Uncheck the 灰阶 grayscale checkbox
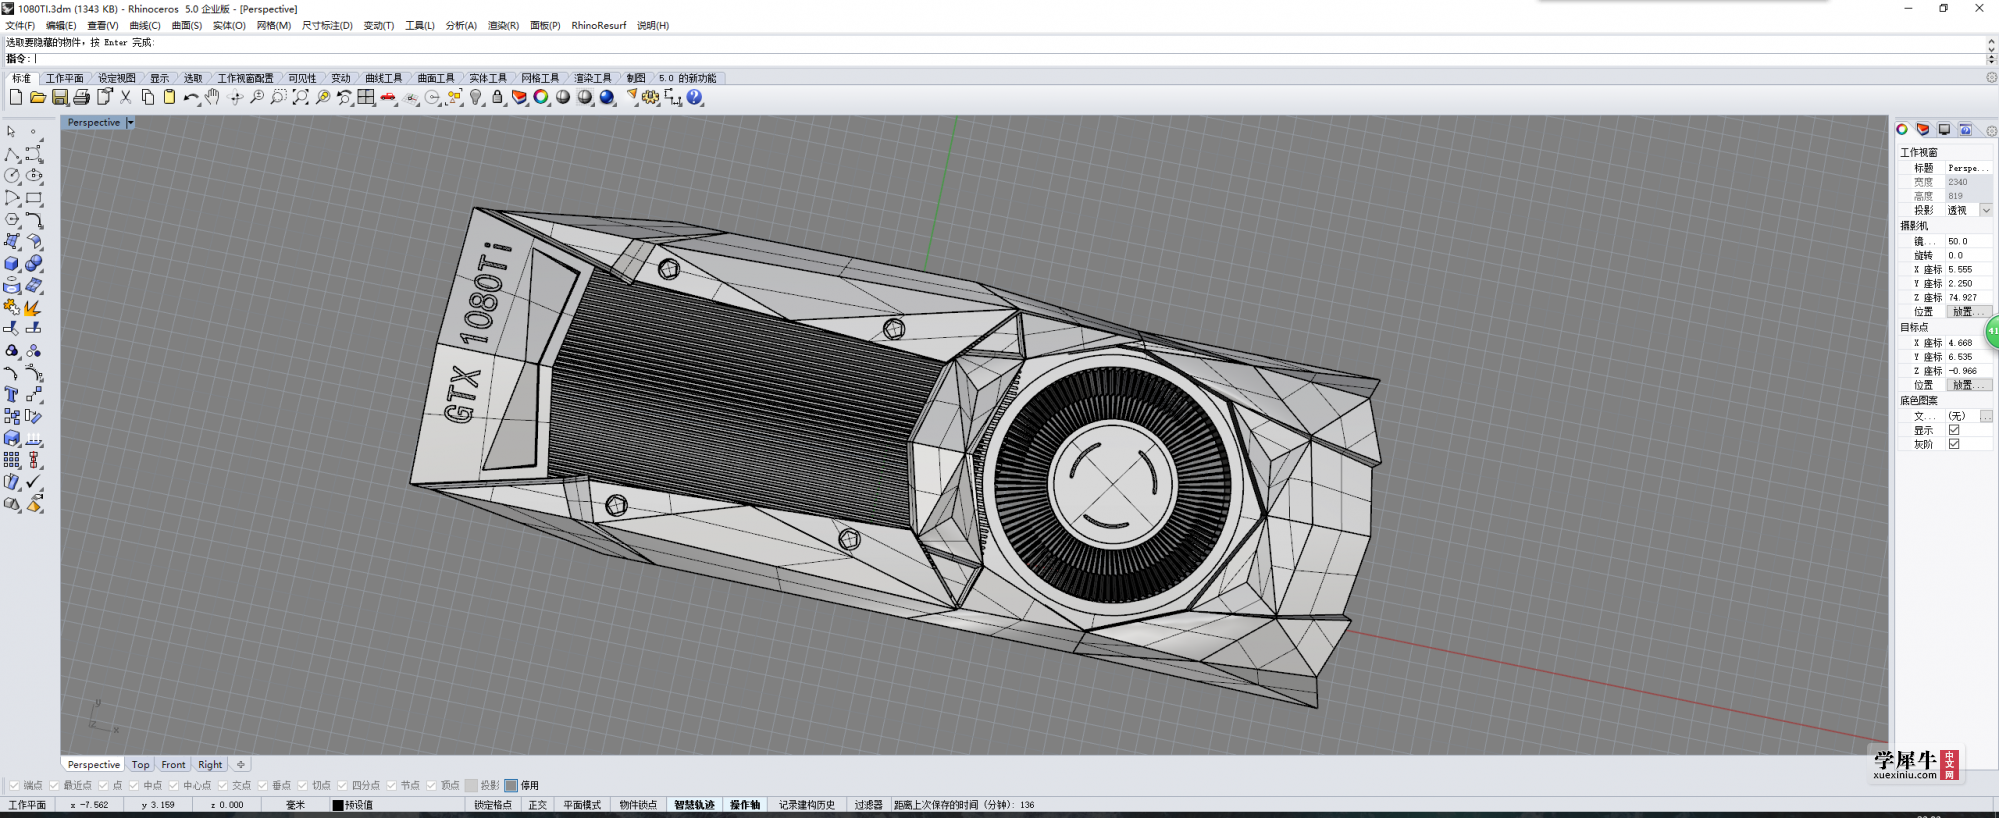 (1954, 444)
